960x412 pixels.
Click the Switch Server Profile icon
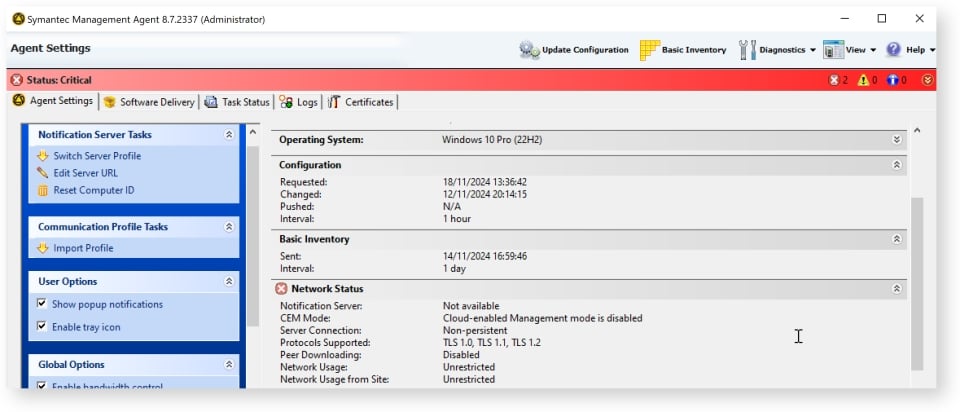click(42, 155)
